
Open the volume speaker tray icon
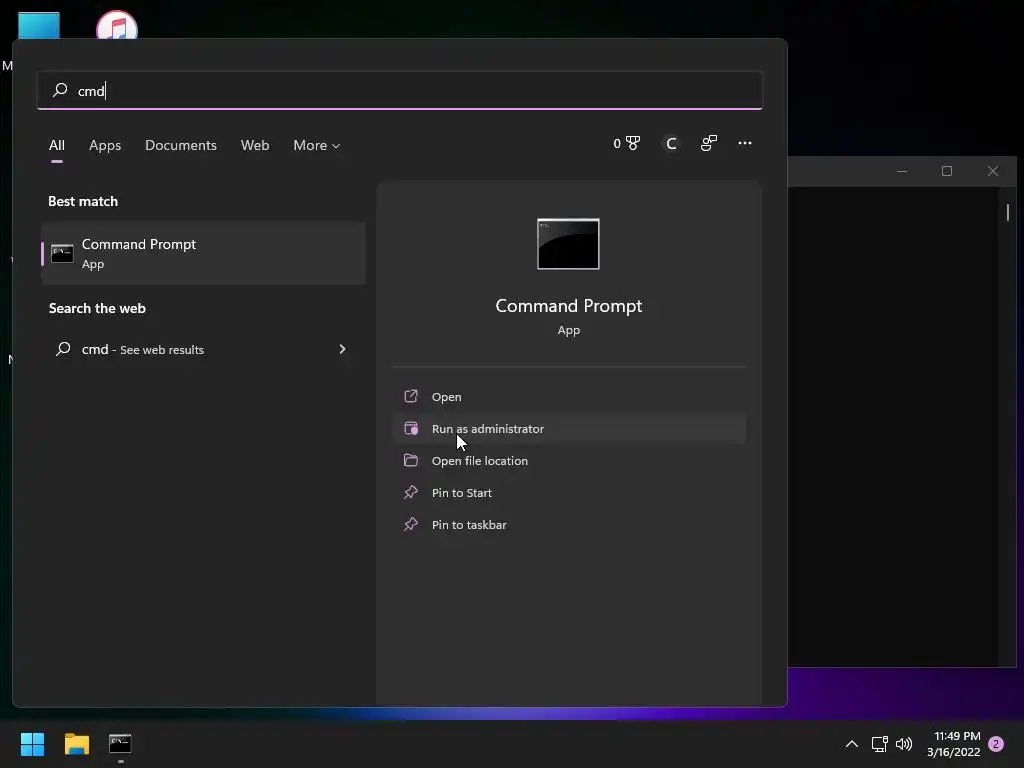click(904, 744)
